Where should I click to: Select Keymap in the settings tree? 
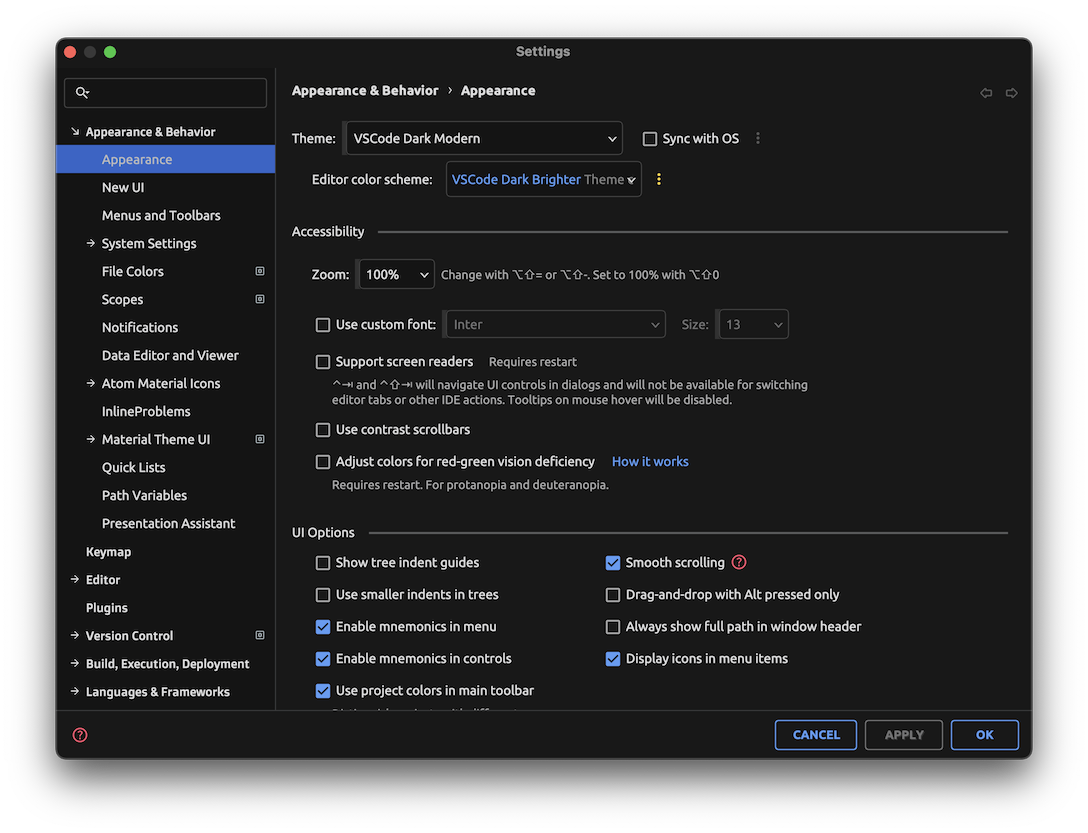108,551
